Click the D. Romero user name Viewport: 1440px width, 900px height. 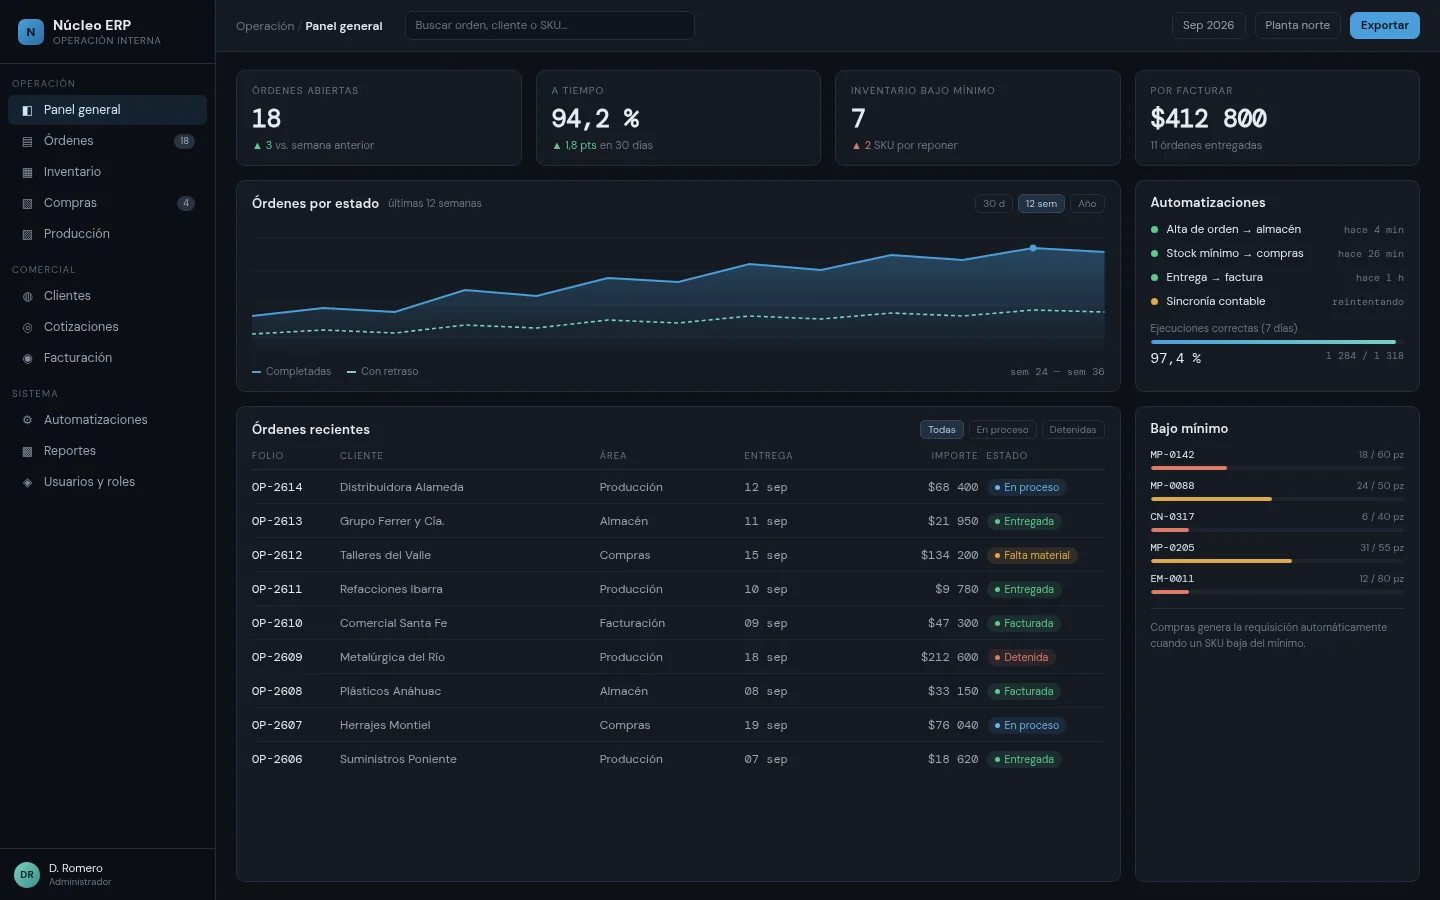[x=76, y=868]
